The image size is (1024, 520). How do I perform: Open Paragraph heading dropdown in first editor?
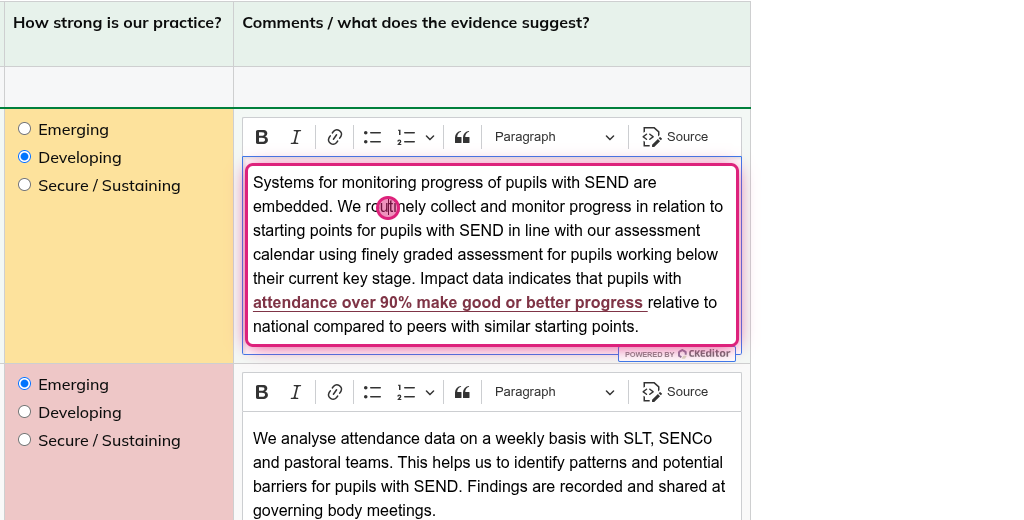554,137
